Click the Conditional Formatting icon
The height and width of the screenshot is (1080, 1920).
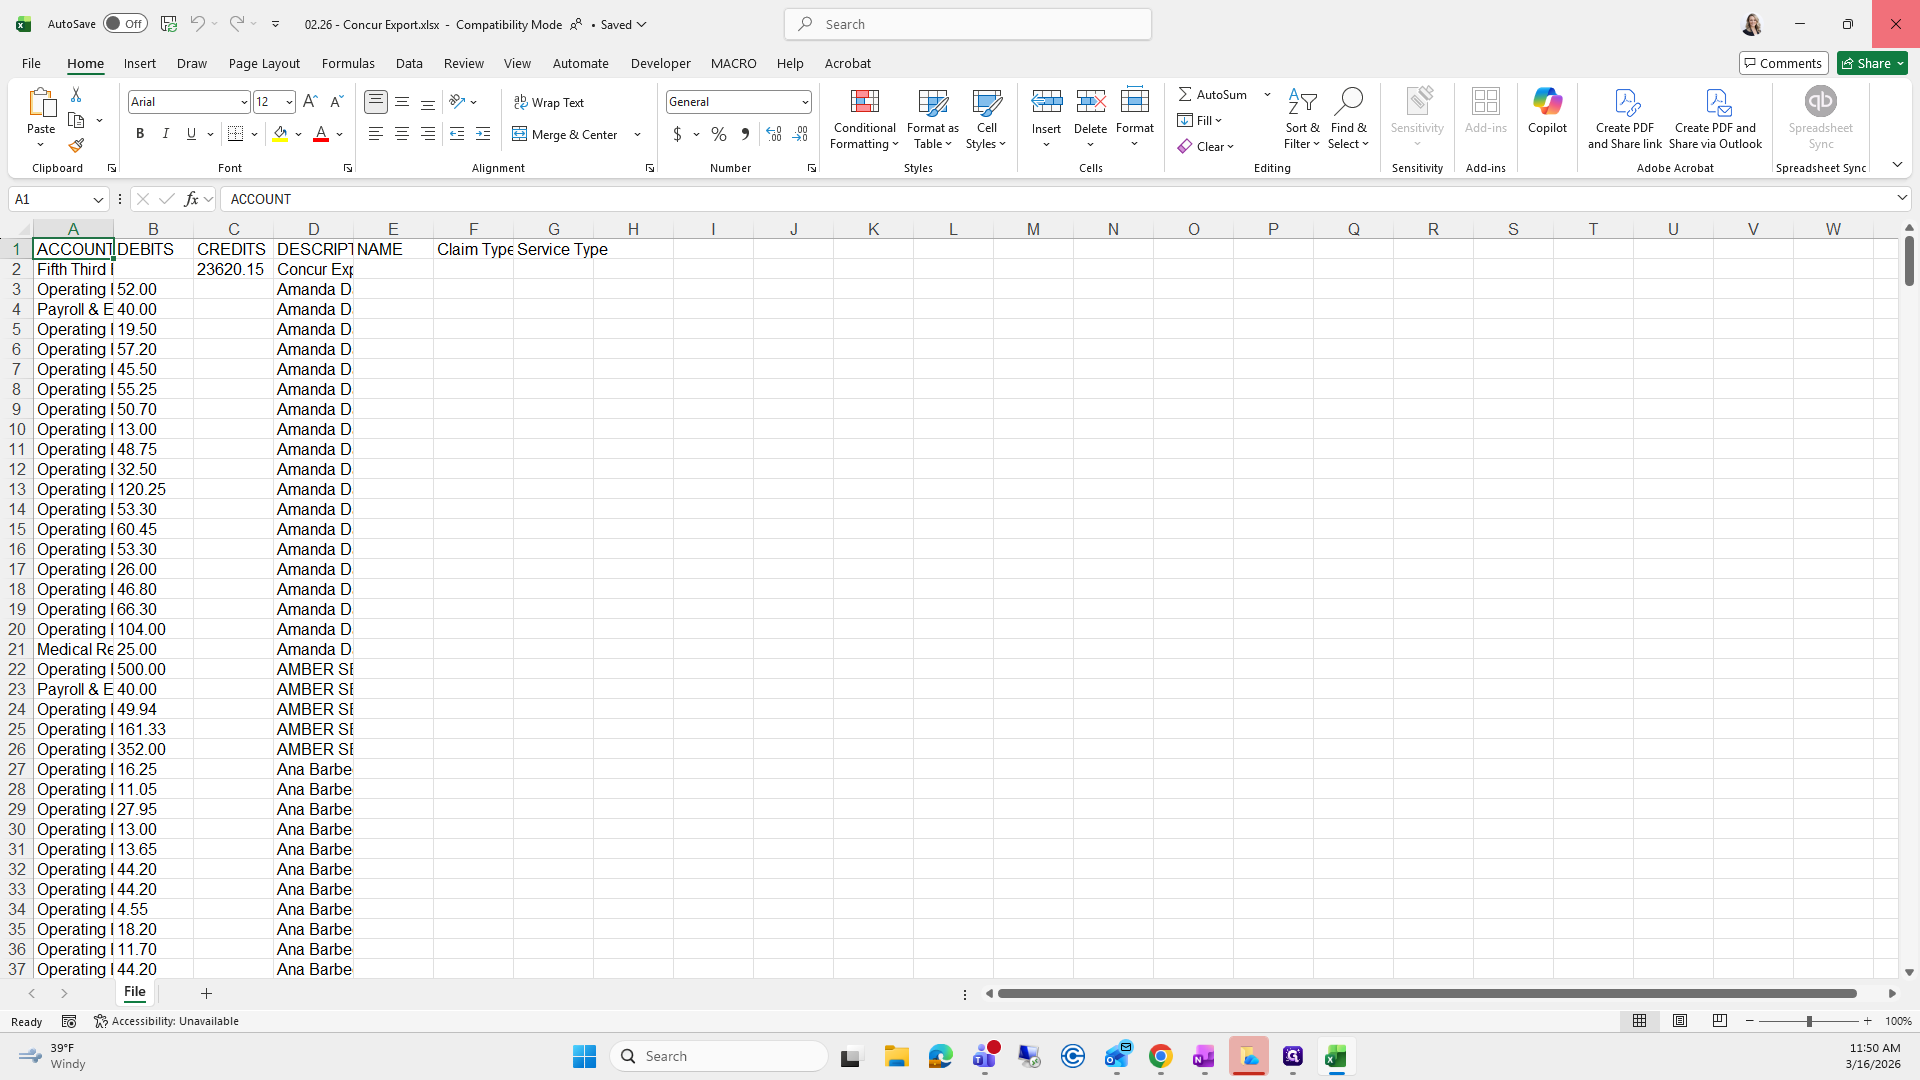[x=864, y=102]
